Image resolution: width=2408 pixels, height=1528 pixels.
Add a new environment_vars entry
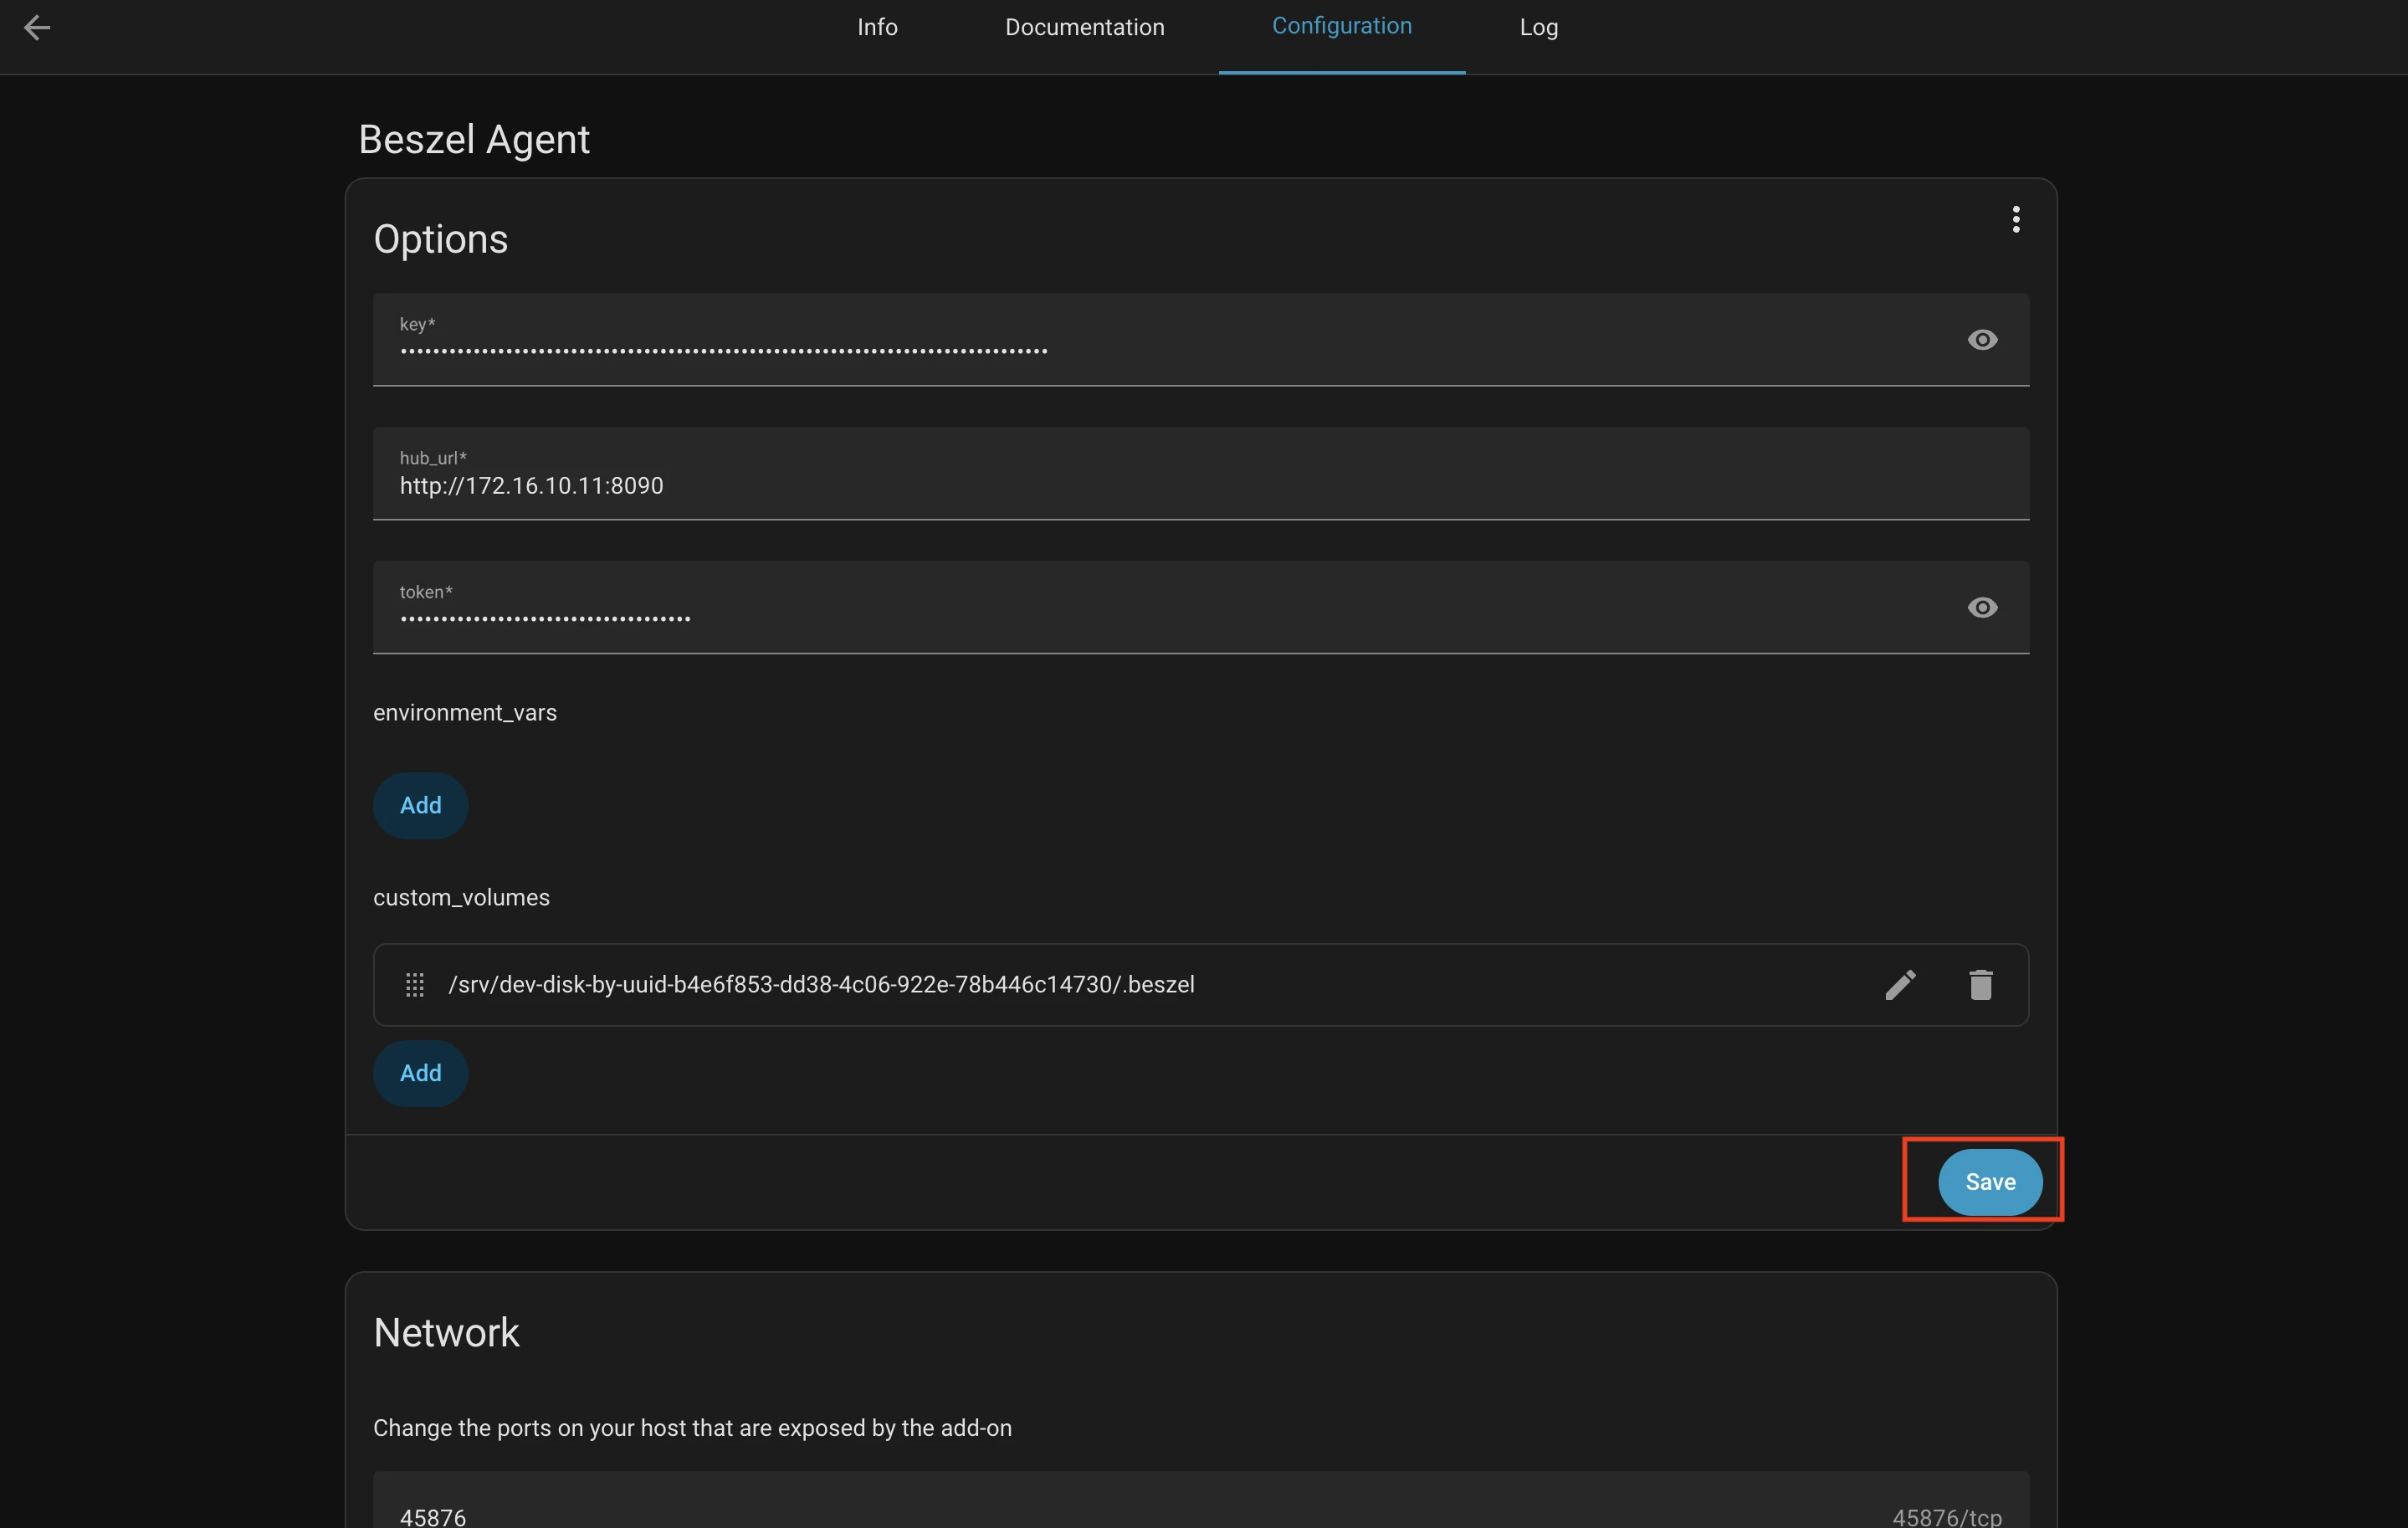[421, 805]
